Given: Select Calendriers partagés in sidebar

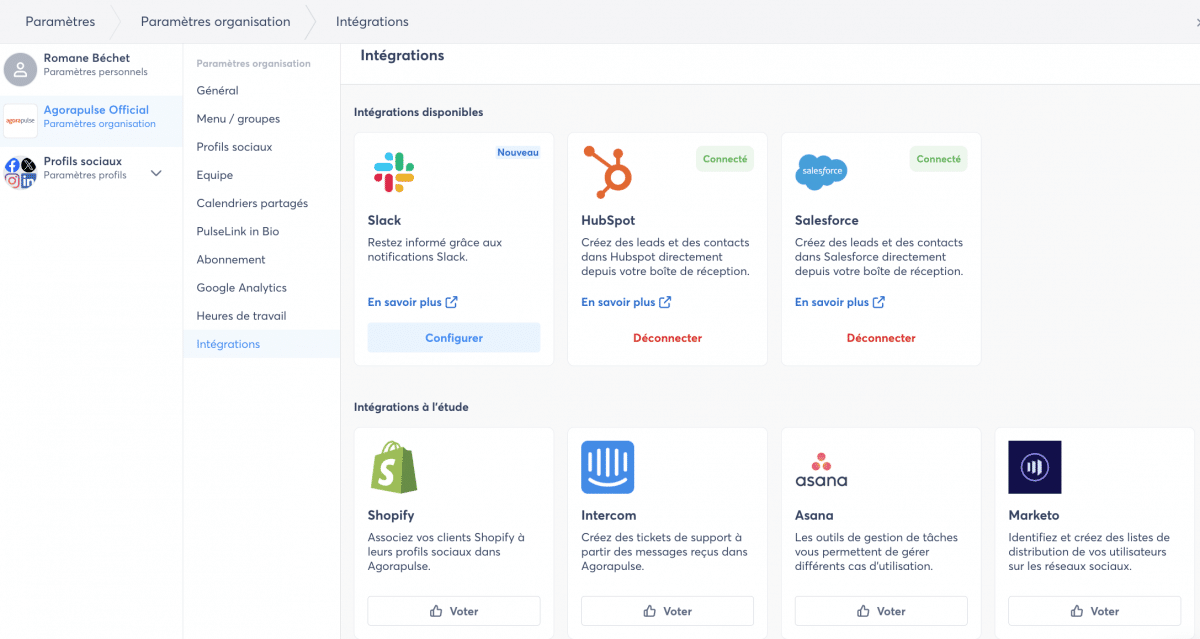Looking at the screenshot, I should (x=252, y=203).
